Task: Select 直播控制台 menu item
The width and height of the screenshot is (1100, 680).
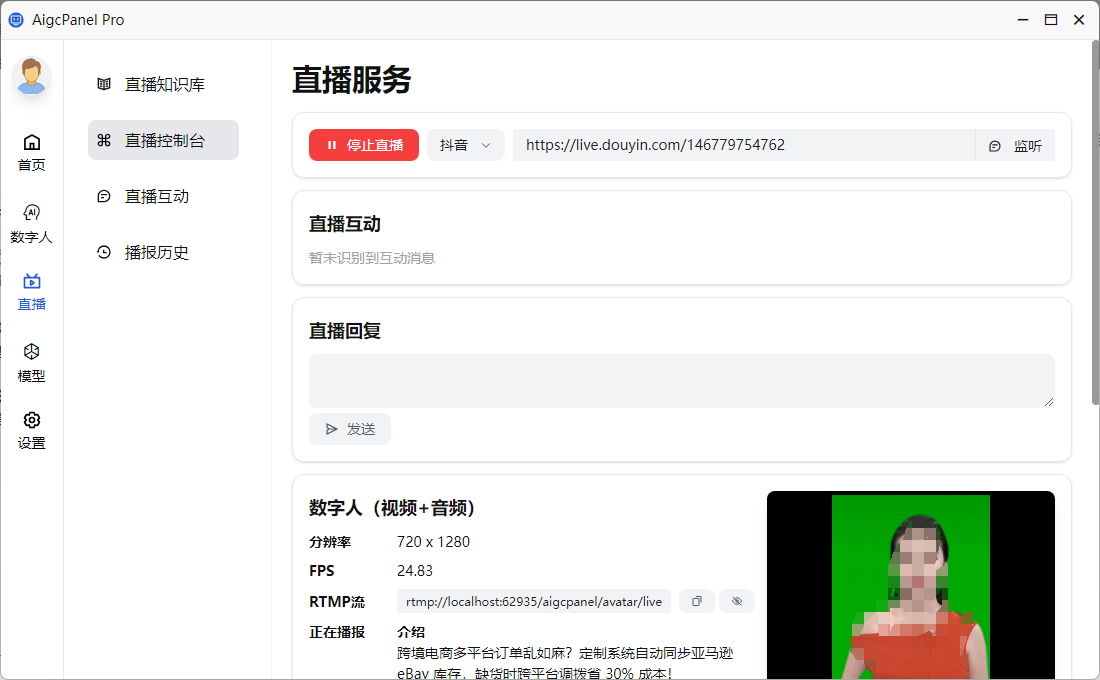Action: coord(163,140)
